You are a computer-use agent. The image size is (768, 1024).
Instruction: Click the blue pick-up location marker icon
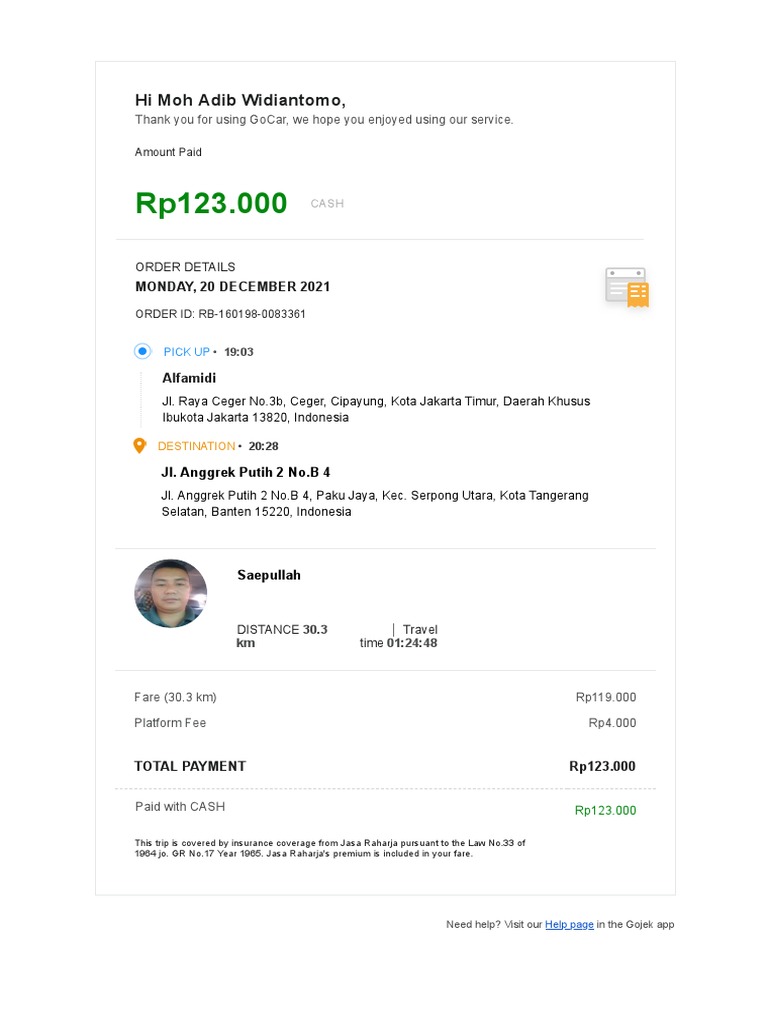pyautogui.click(x=142, y=351)
